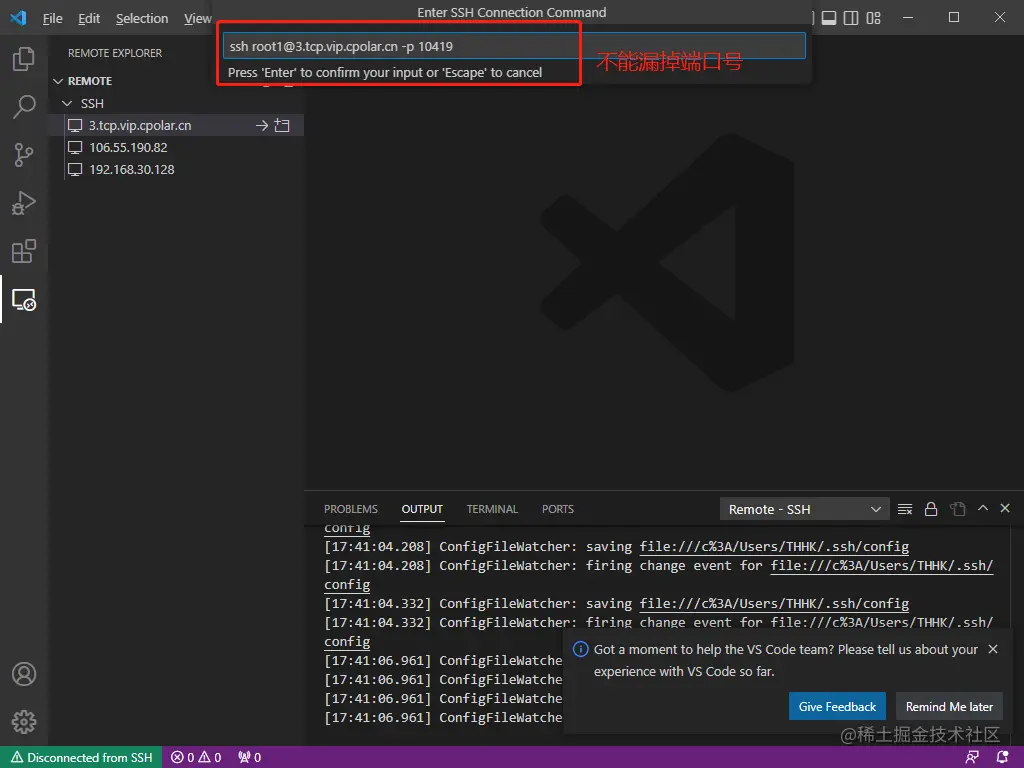The image size is (1024, 768).
Task: Open the Accounts menu icon
Action: [x=24, y=674]
